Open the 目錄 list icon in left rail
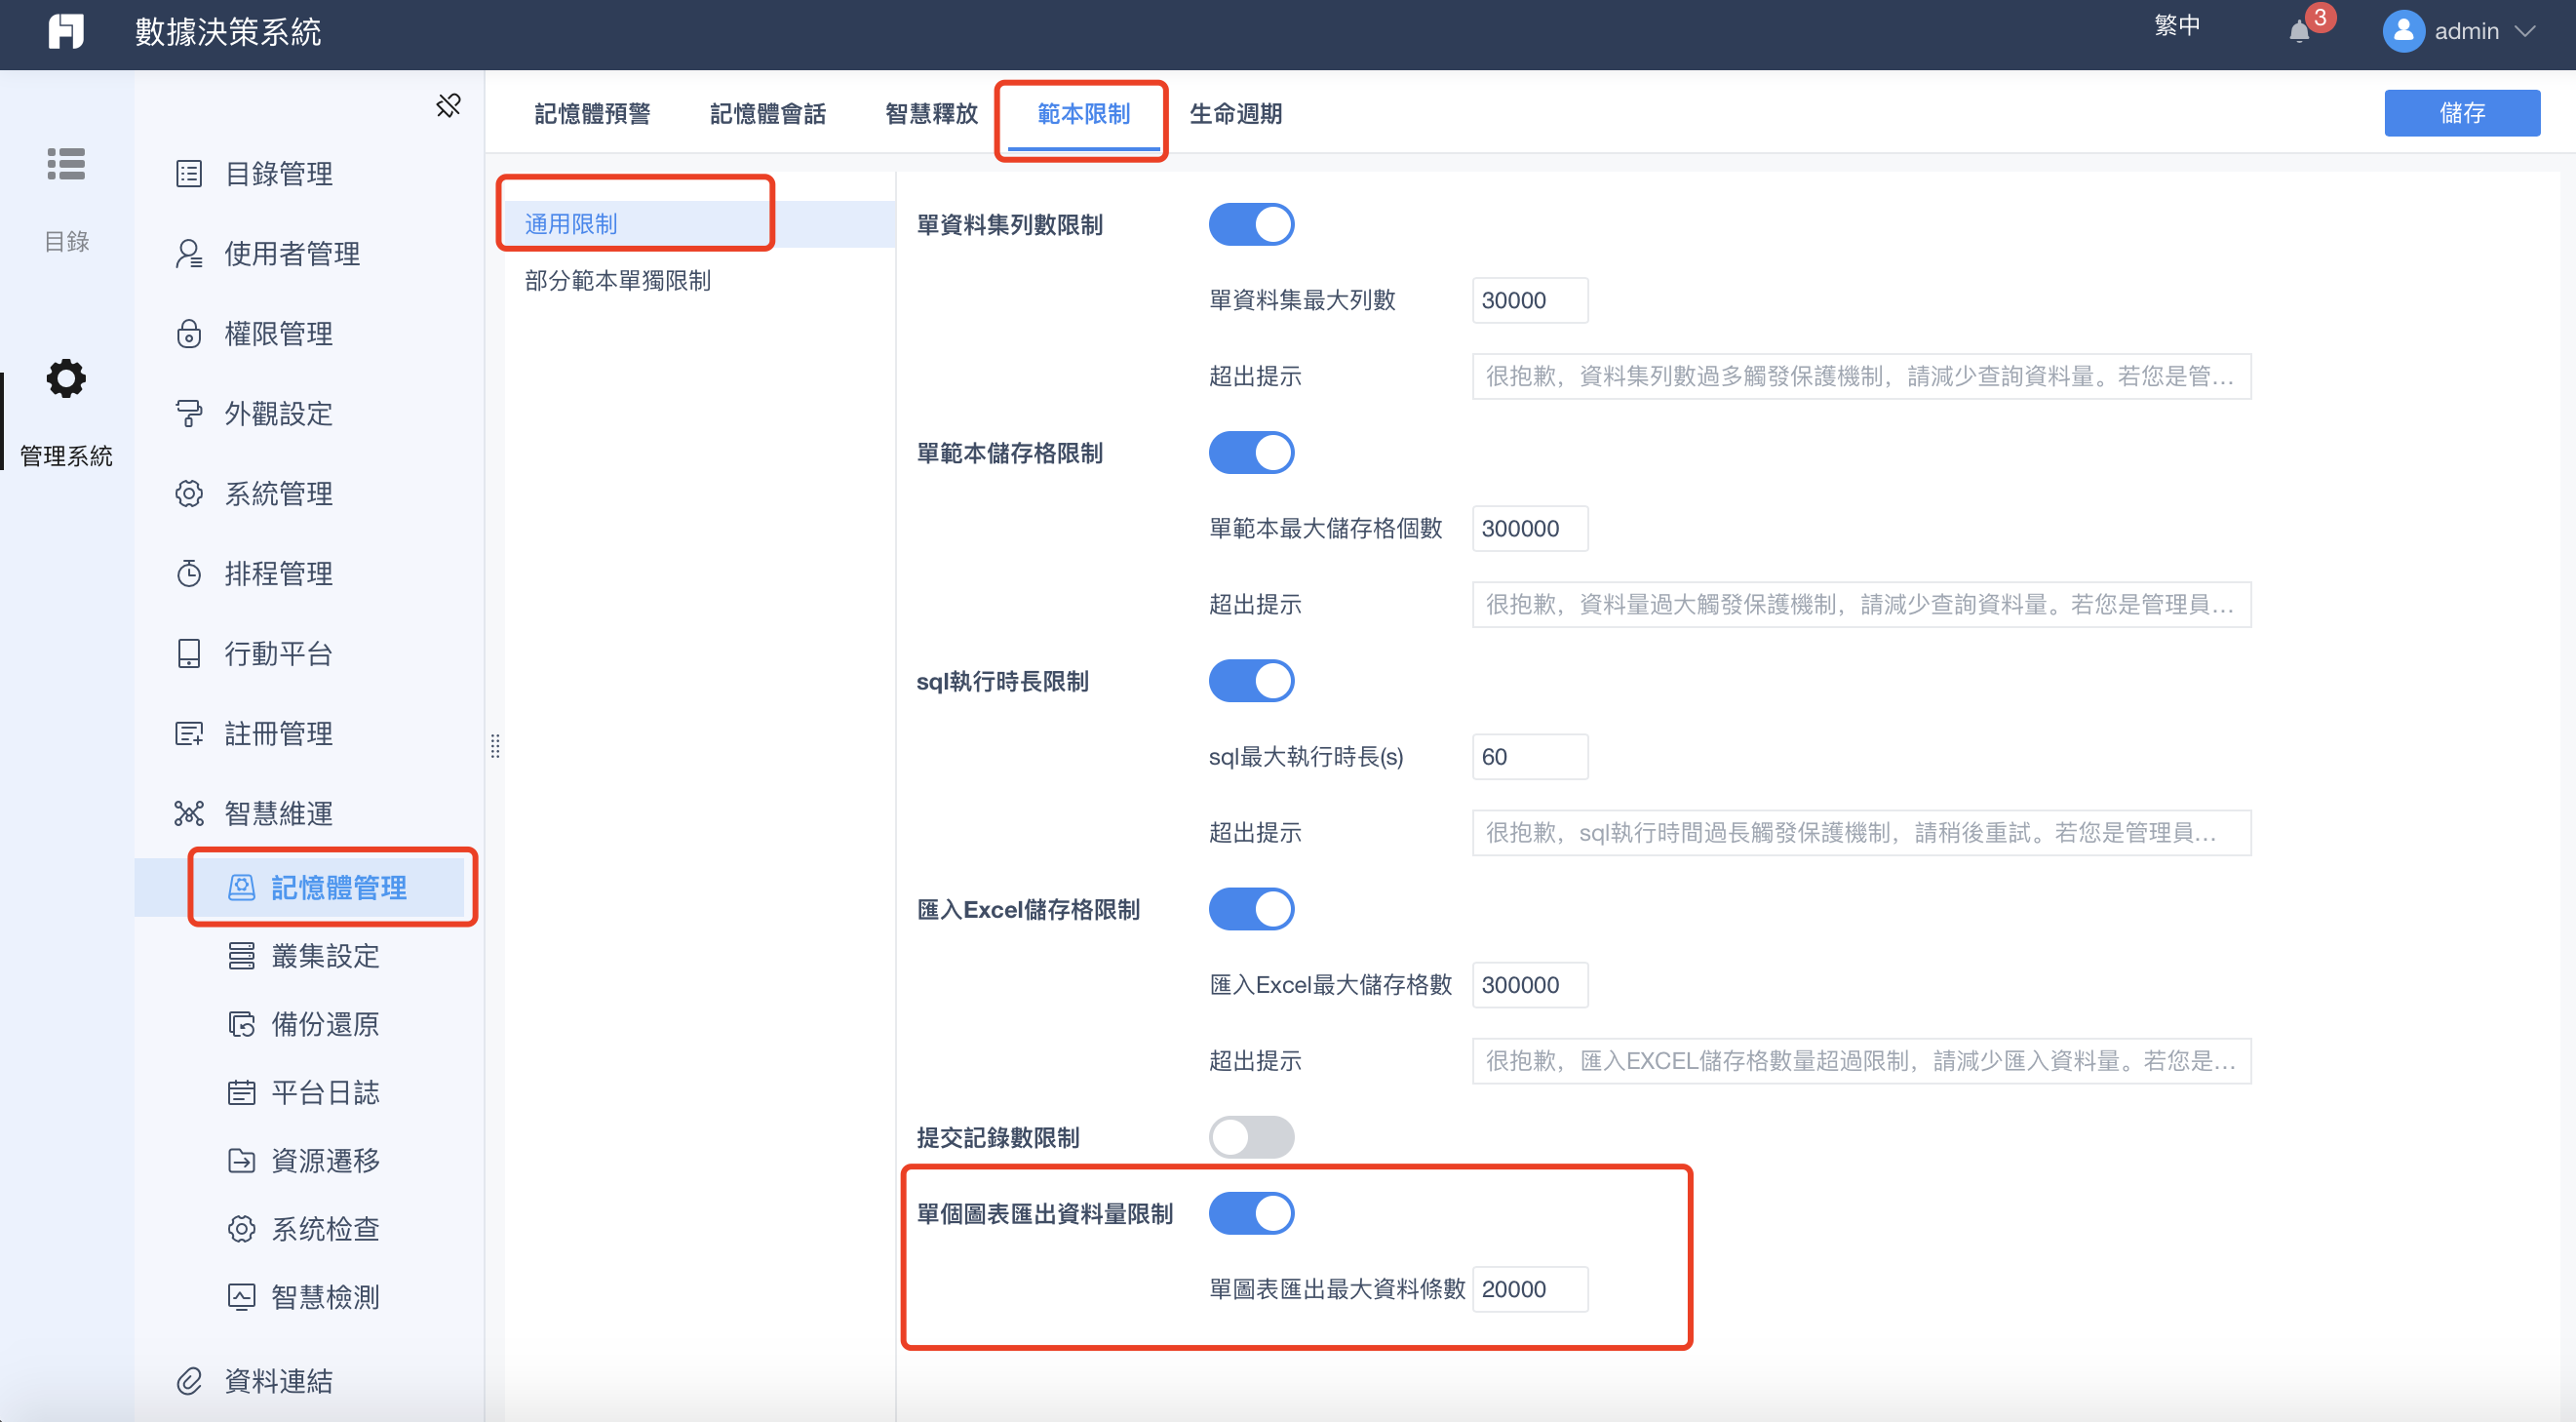2576x1422 pixels. coord(66,163)
